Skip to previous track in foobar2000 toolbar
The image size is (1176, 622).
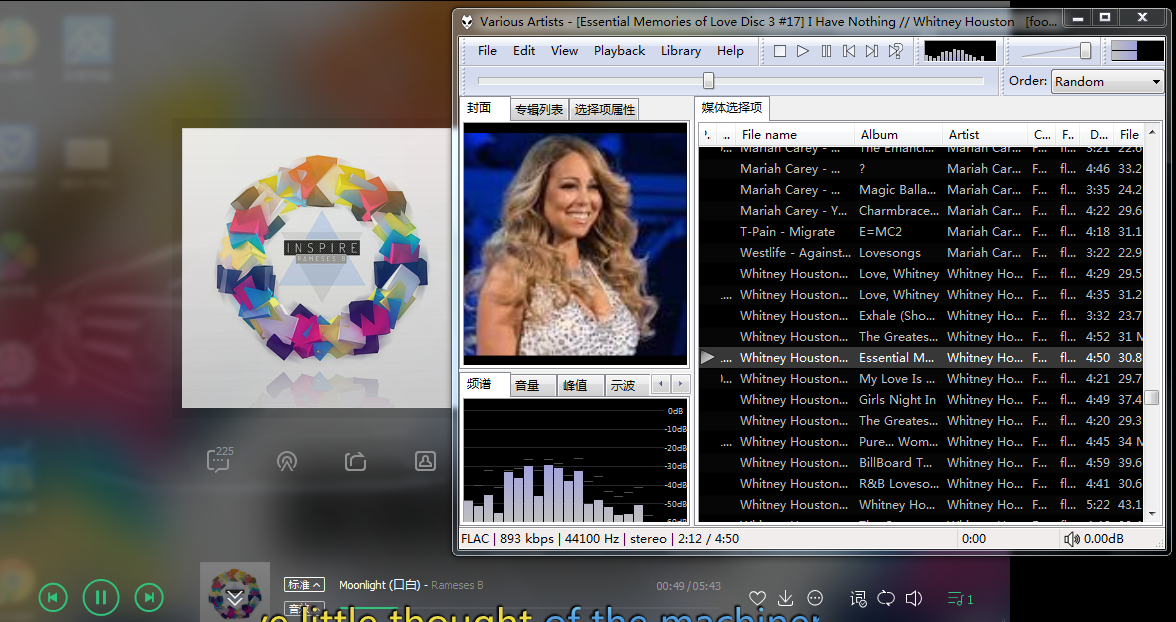point(849,51)
